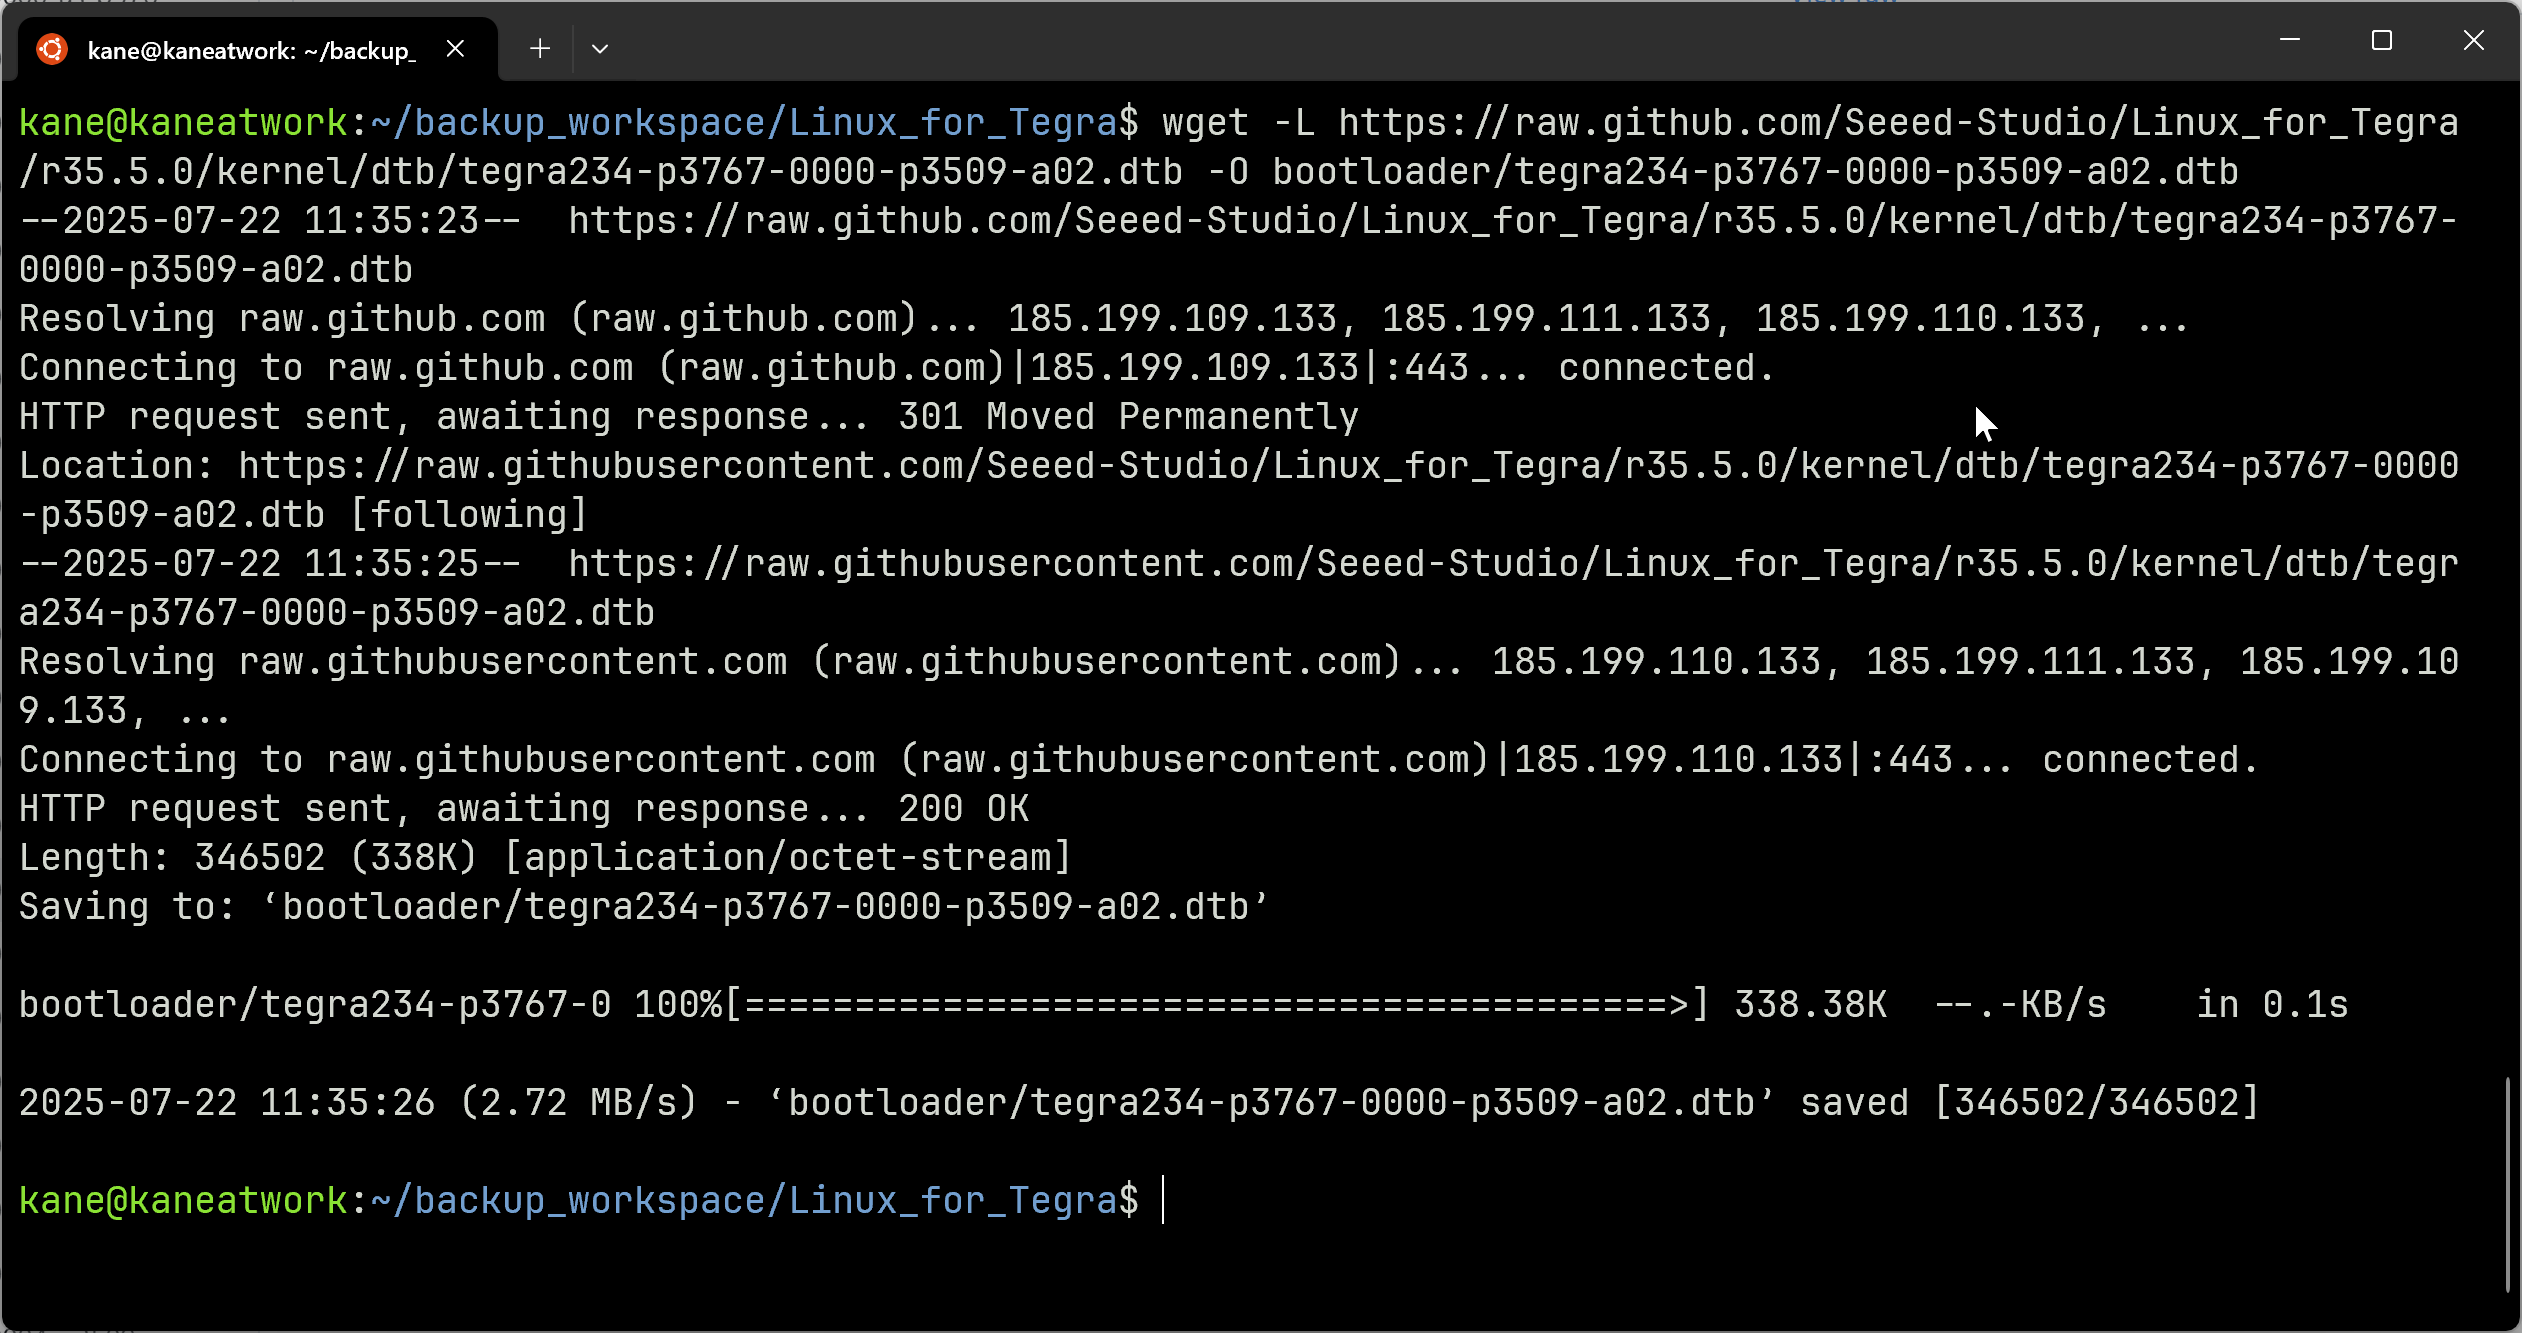Viewport: 2522px width, 1333px height.
Task: Click the saved [346502/346502] text
Action: [x=2030, y=1103]
